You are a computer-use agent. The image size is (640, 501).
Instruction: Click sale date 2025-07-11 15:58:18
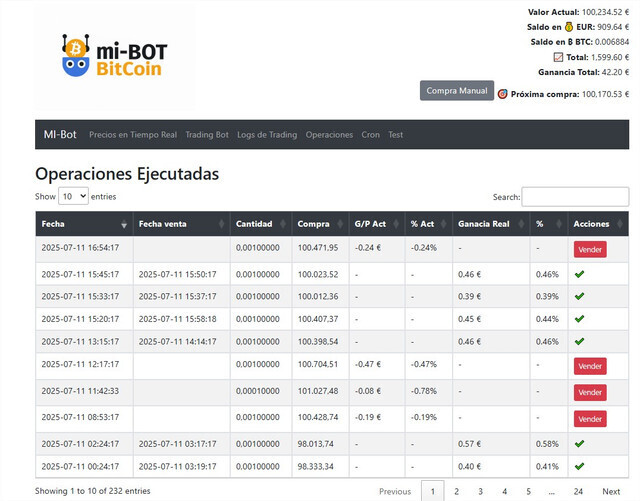pos(178,319)
